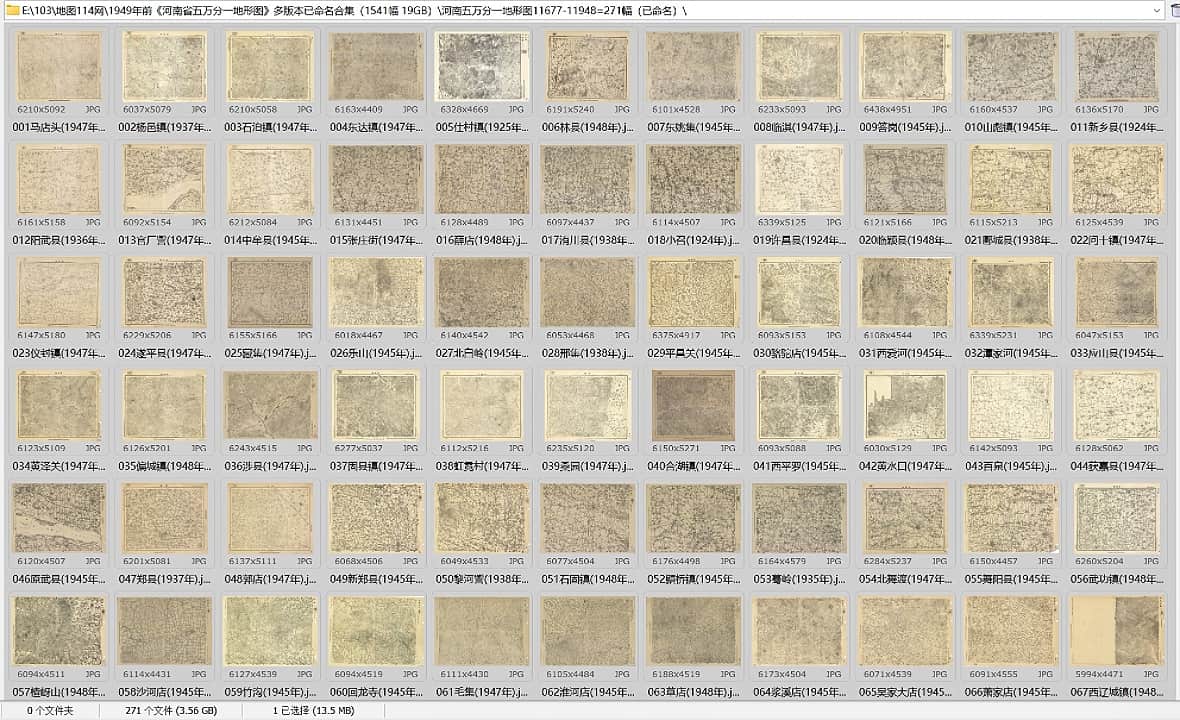Click the 6163x4409 dimensions label under 004东达镇

[x=358, y=110]
